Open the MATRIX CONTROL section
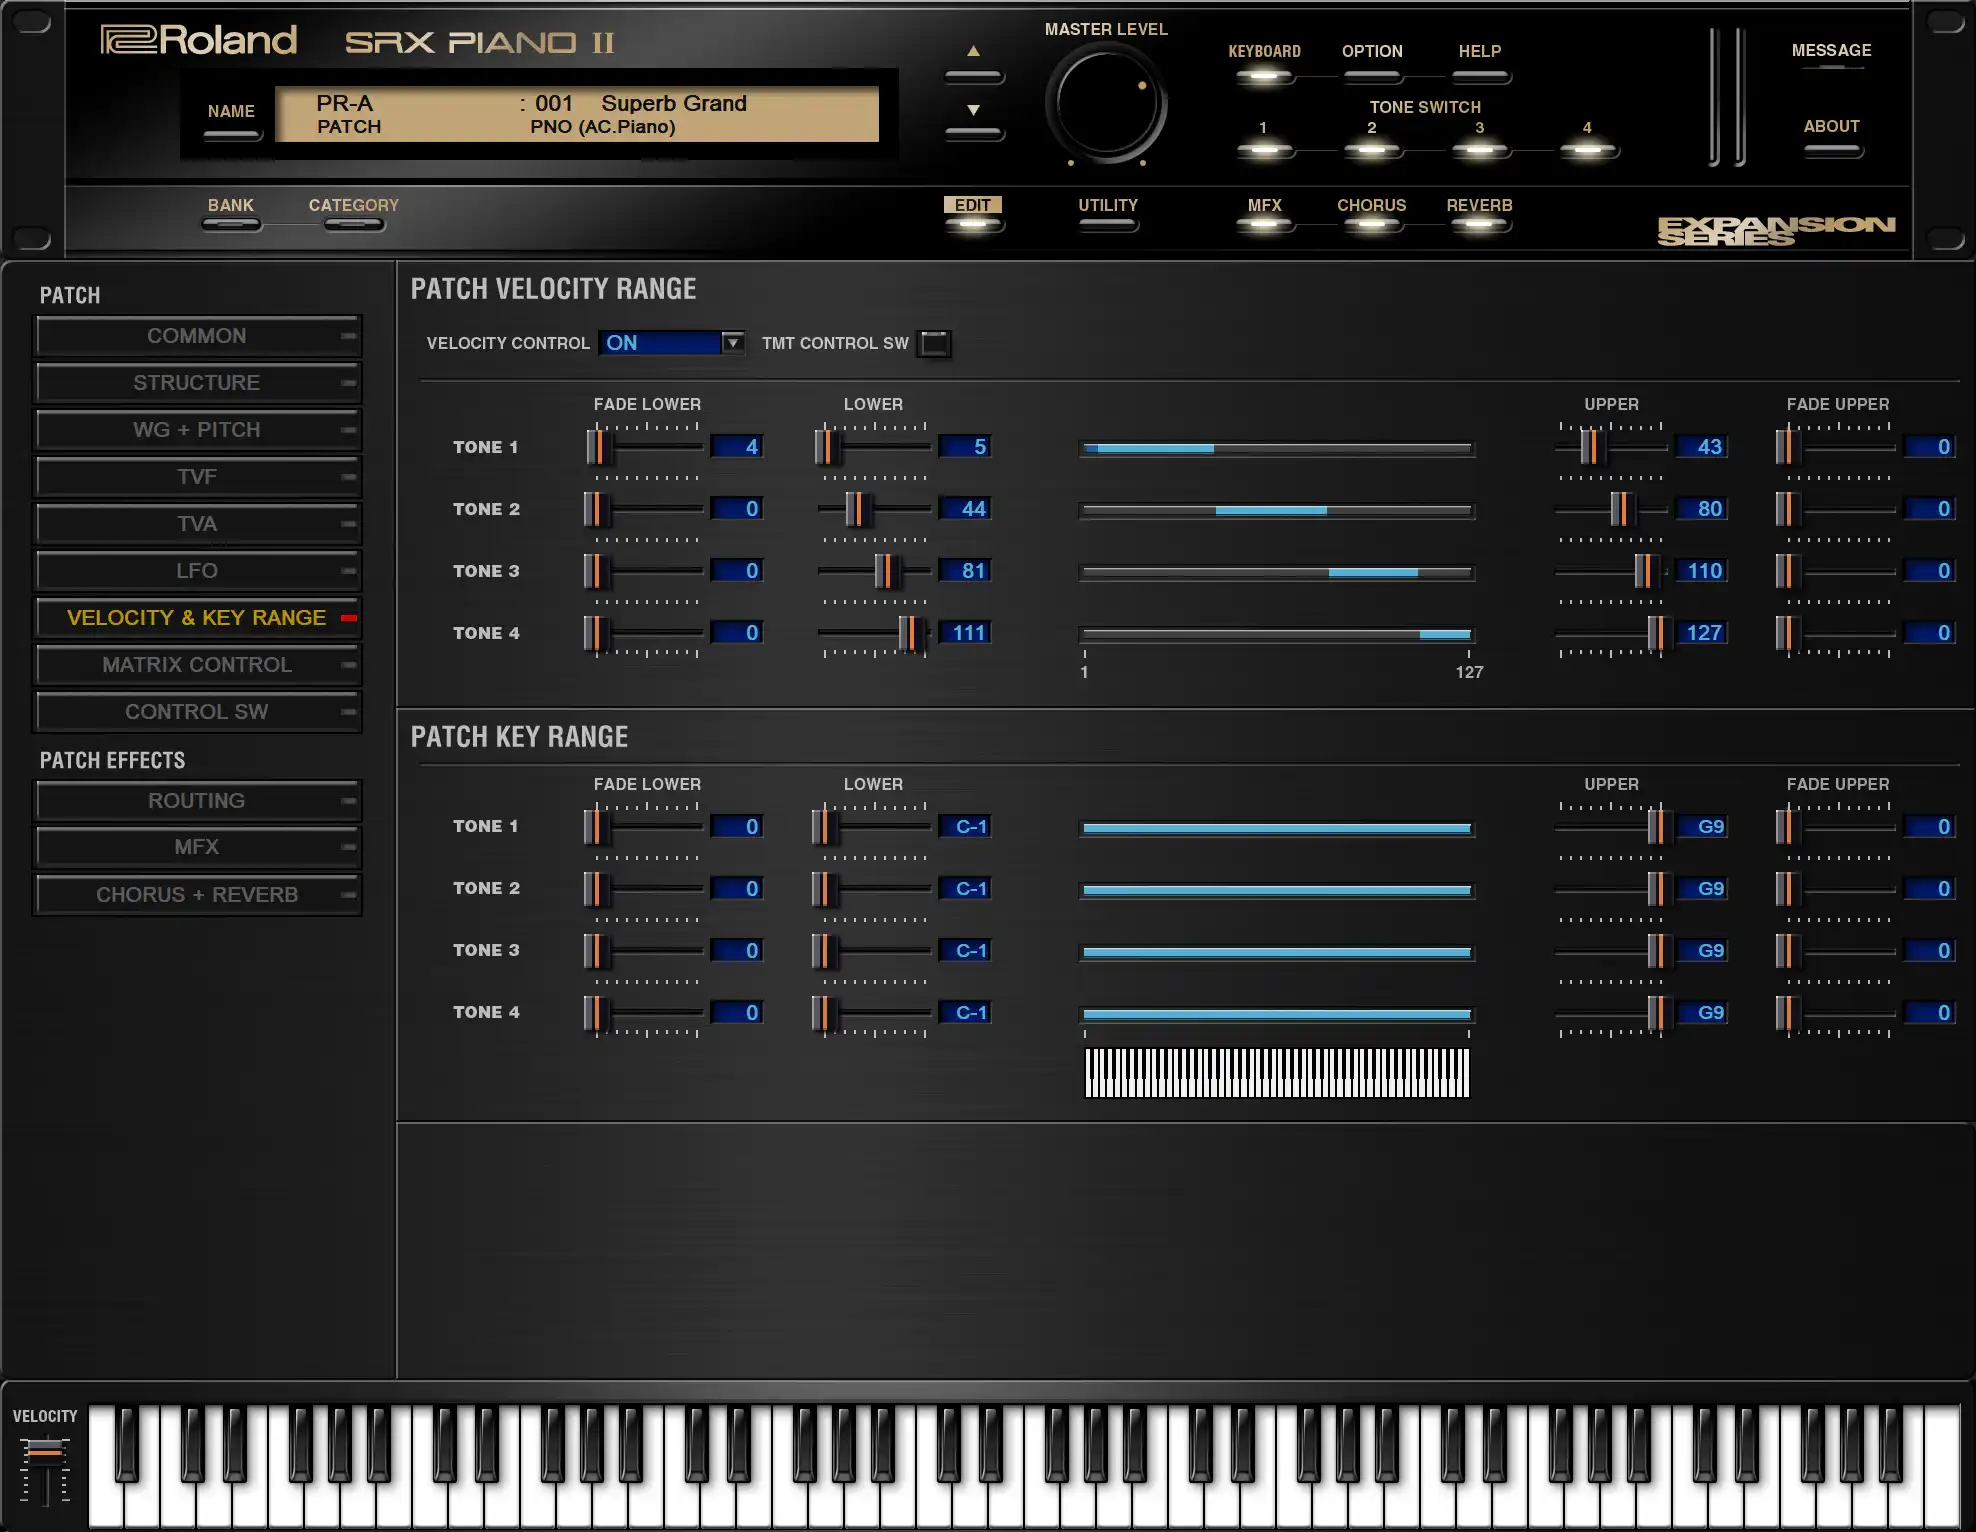 (197, 665)
